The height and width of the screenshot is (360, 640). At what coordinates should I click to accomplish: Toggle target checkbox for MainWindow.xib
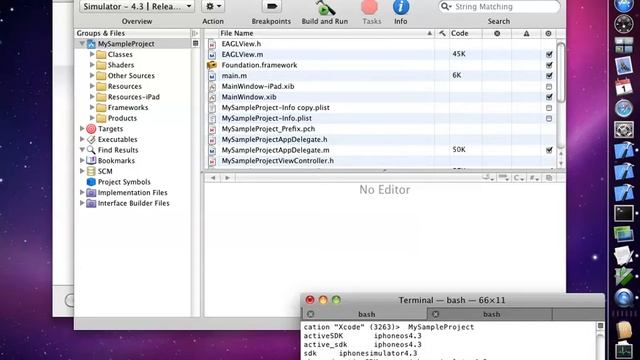click(x=549, y=97)
